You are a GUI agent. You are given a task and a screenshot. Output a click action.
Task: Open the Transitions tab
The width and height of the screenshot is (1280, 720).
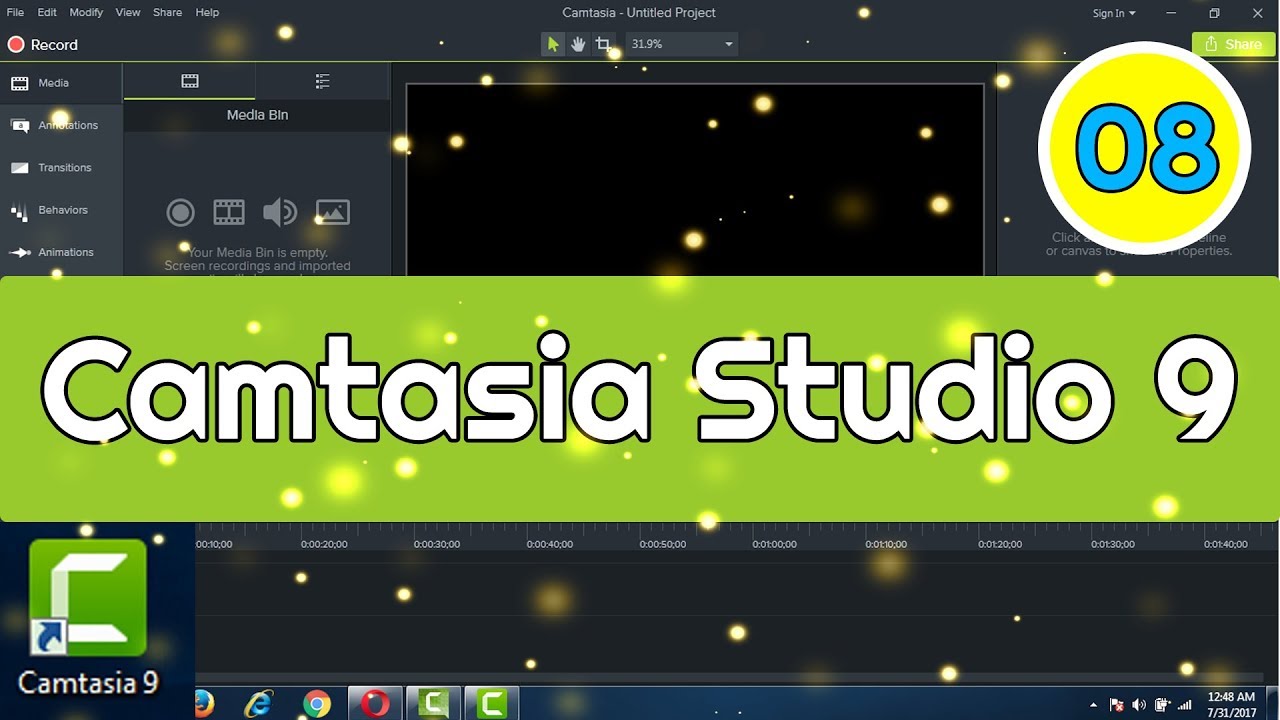tap(61, 168)
